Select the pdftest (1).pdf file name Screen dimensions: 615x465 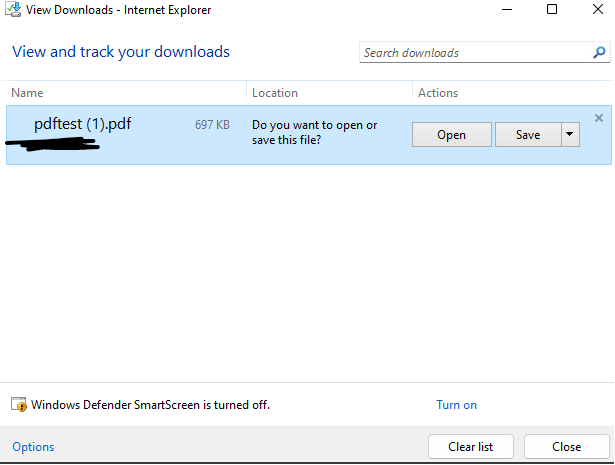[82, 124]
